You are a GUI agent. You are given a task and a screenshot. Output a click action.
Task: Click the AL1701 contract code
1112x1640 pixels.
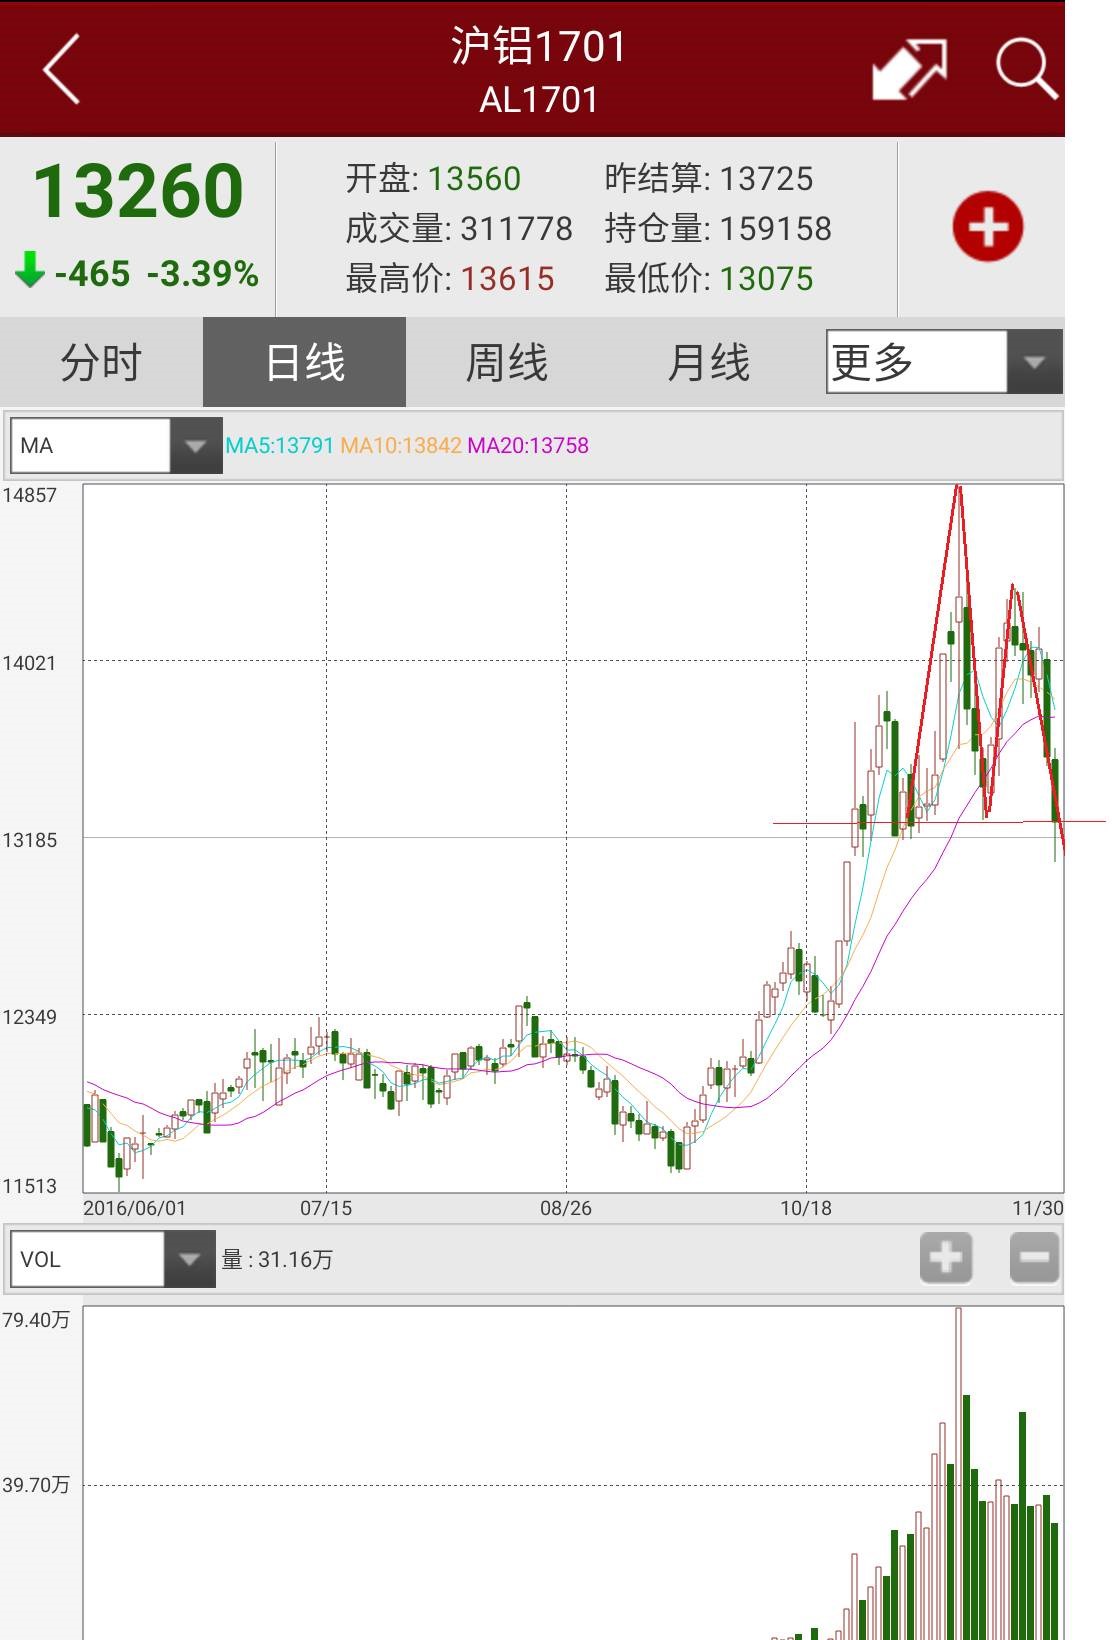[x=538, y=100]
